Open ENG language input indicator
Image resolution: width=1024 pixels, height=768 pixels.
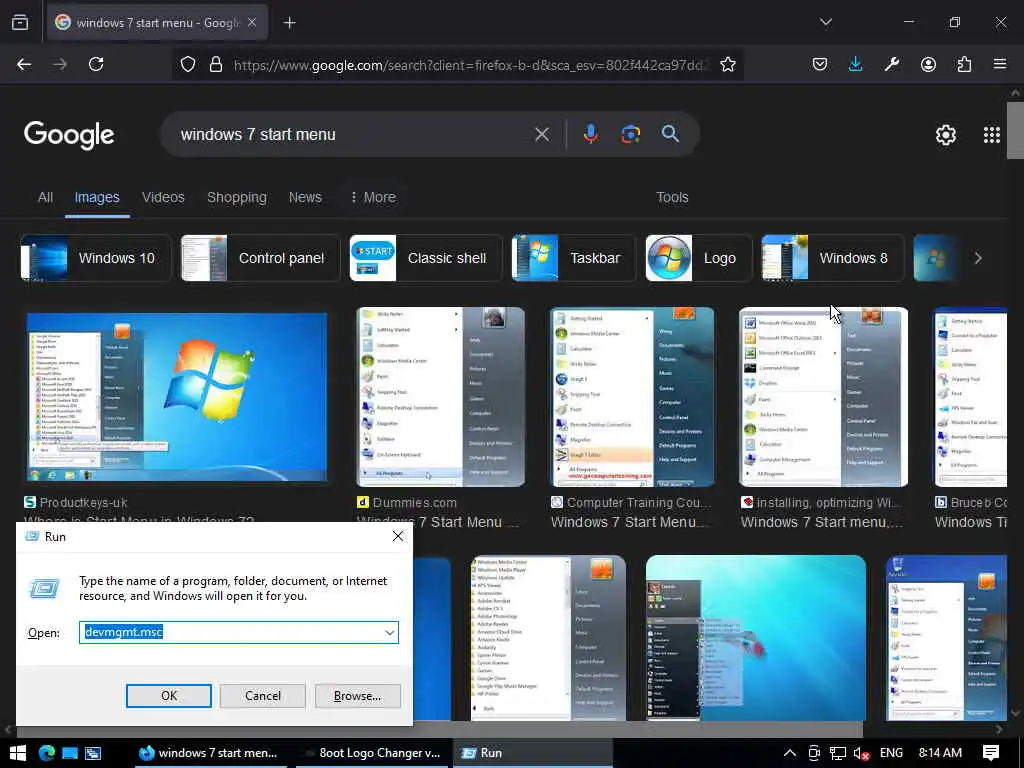891,753
